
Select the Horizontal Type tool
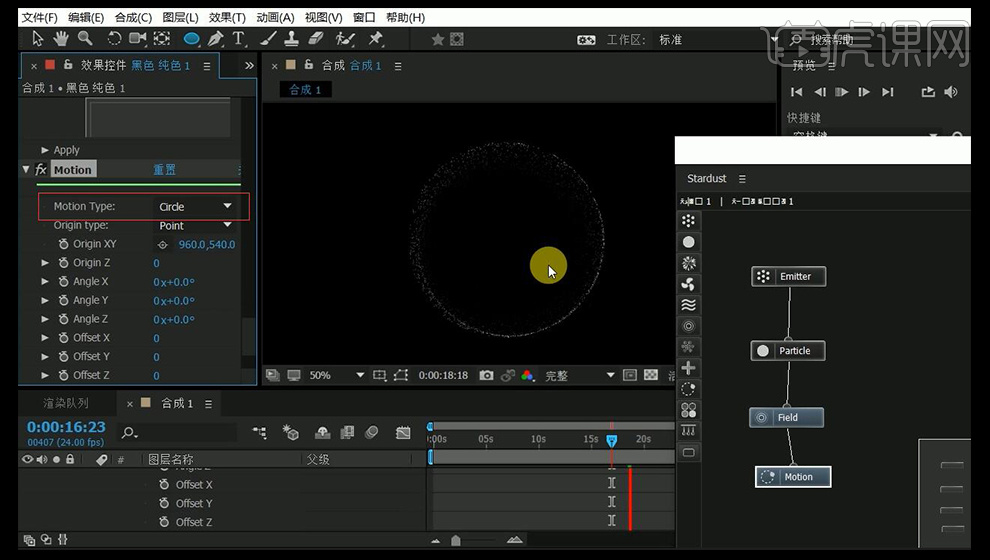coord(239,39)
